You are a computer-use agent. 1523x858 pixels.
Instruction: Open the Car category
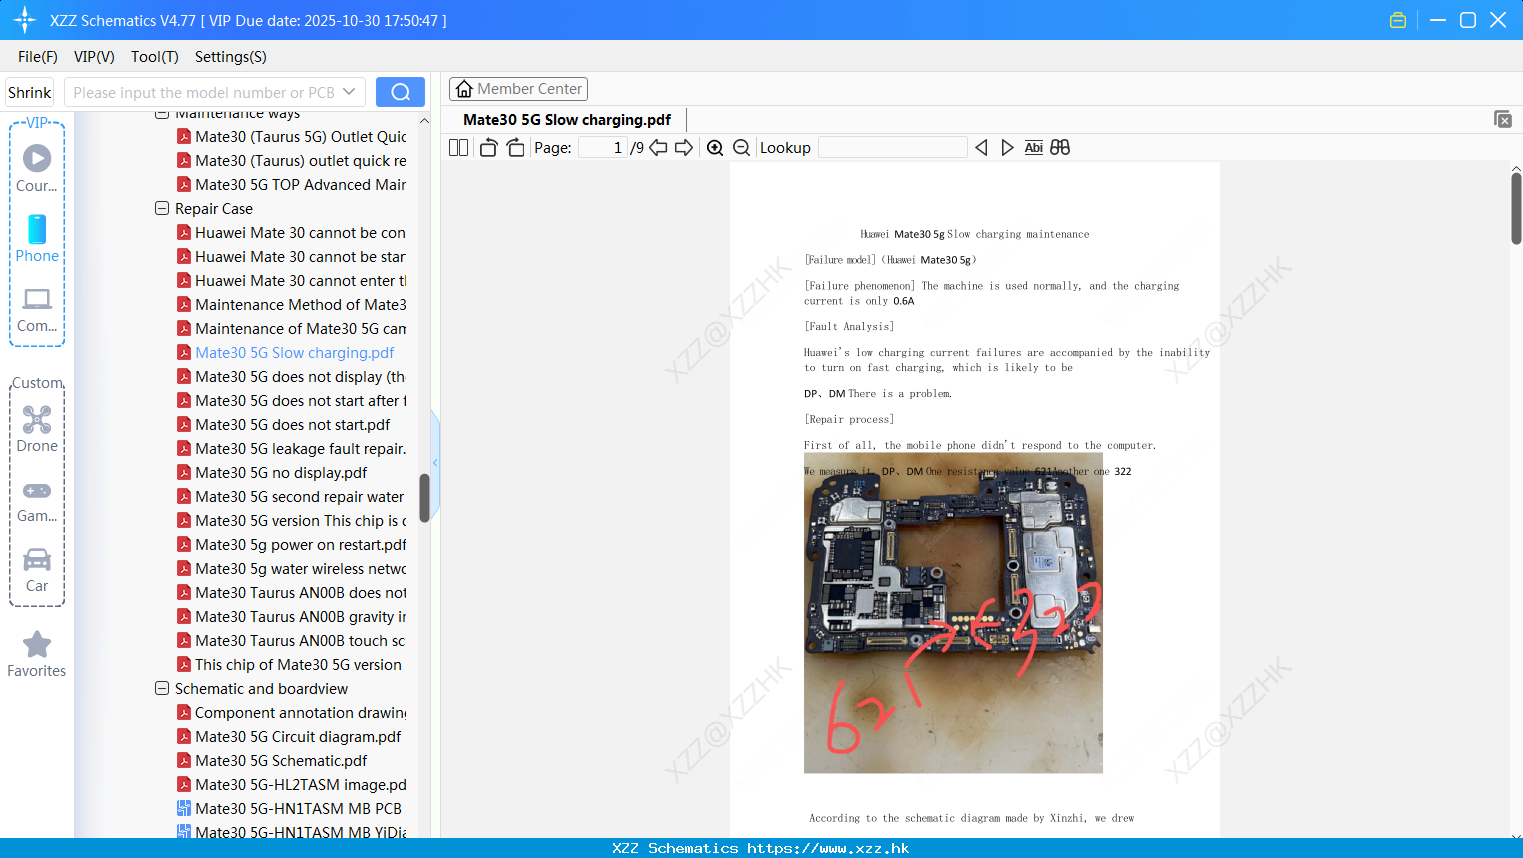click(37, 570)
